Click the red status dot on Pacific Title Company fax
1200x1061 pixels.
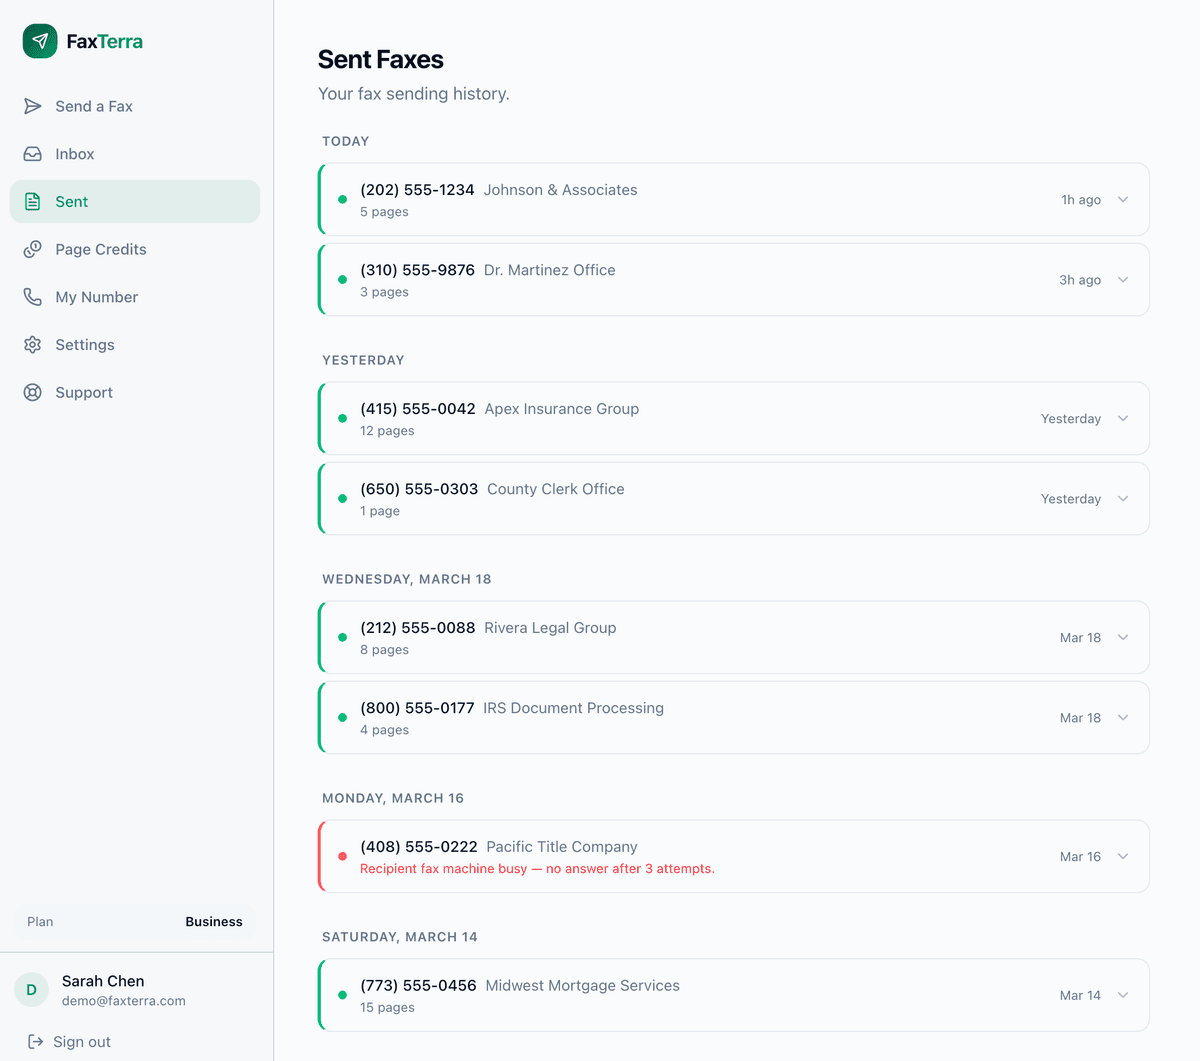point(341,857)
